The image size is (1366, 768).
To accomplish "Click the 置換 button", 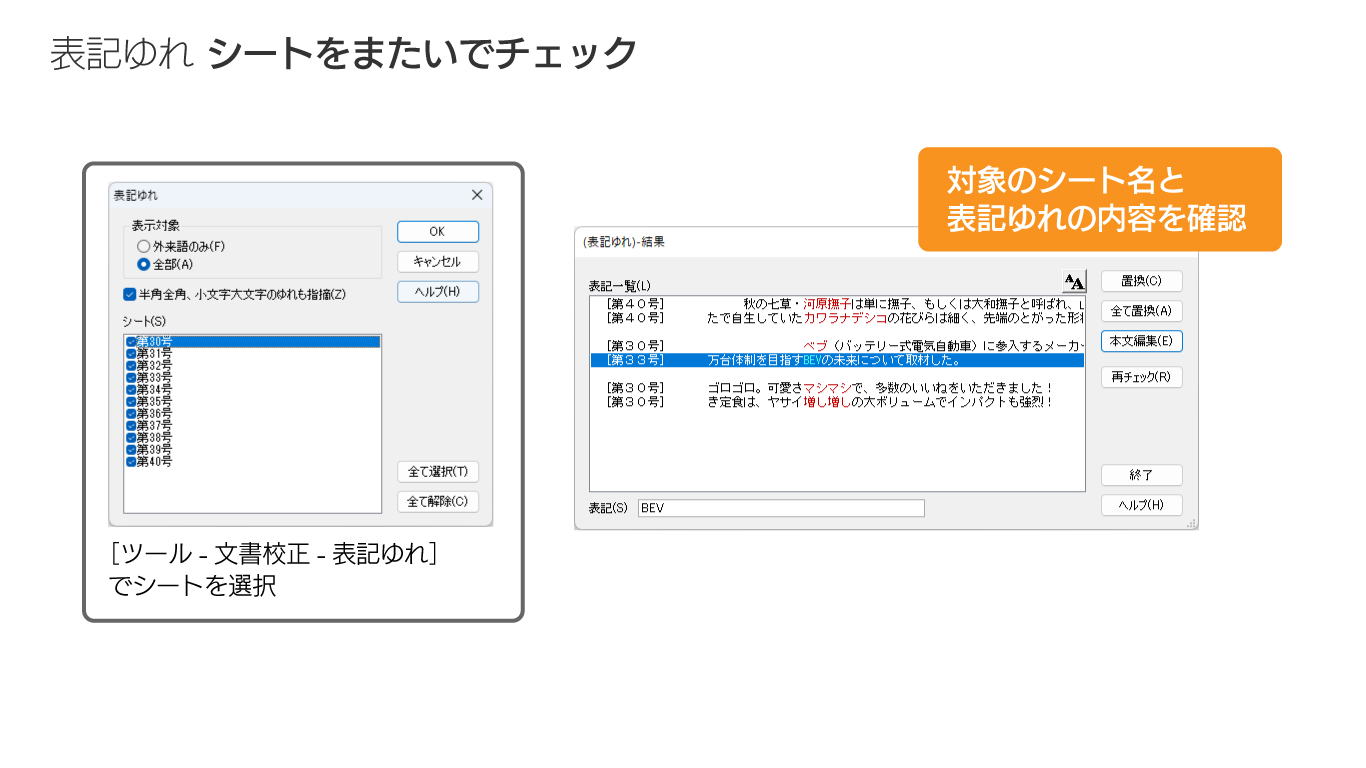I will (x=1141, y=281).
